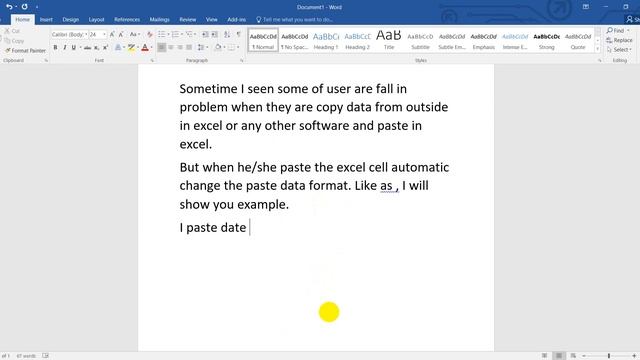Show or hide paragraph marks

238,35
